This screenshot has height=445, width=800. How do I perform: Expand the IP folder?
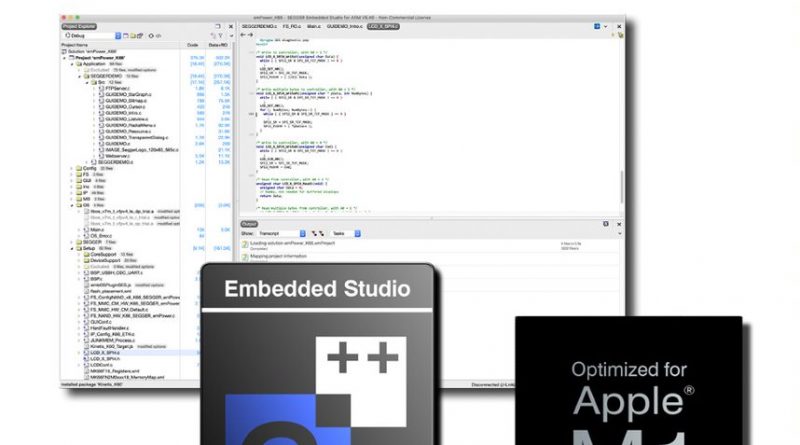pos(72,192)
